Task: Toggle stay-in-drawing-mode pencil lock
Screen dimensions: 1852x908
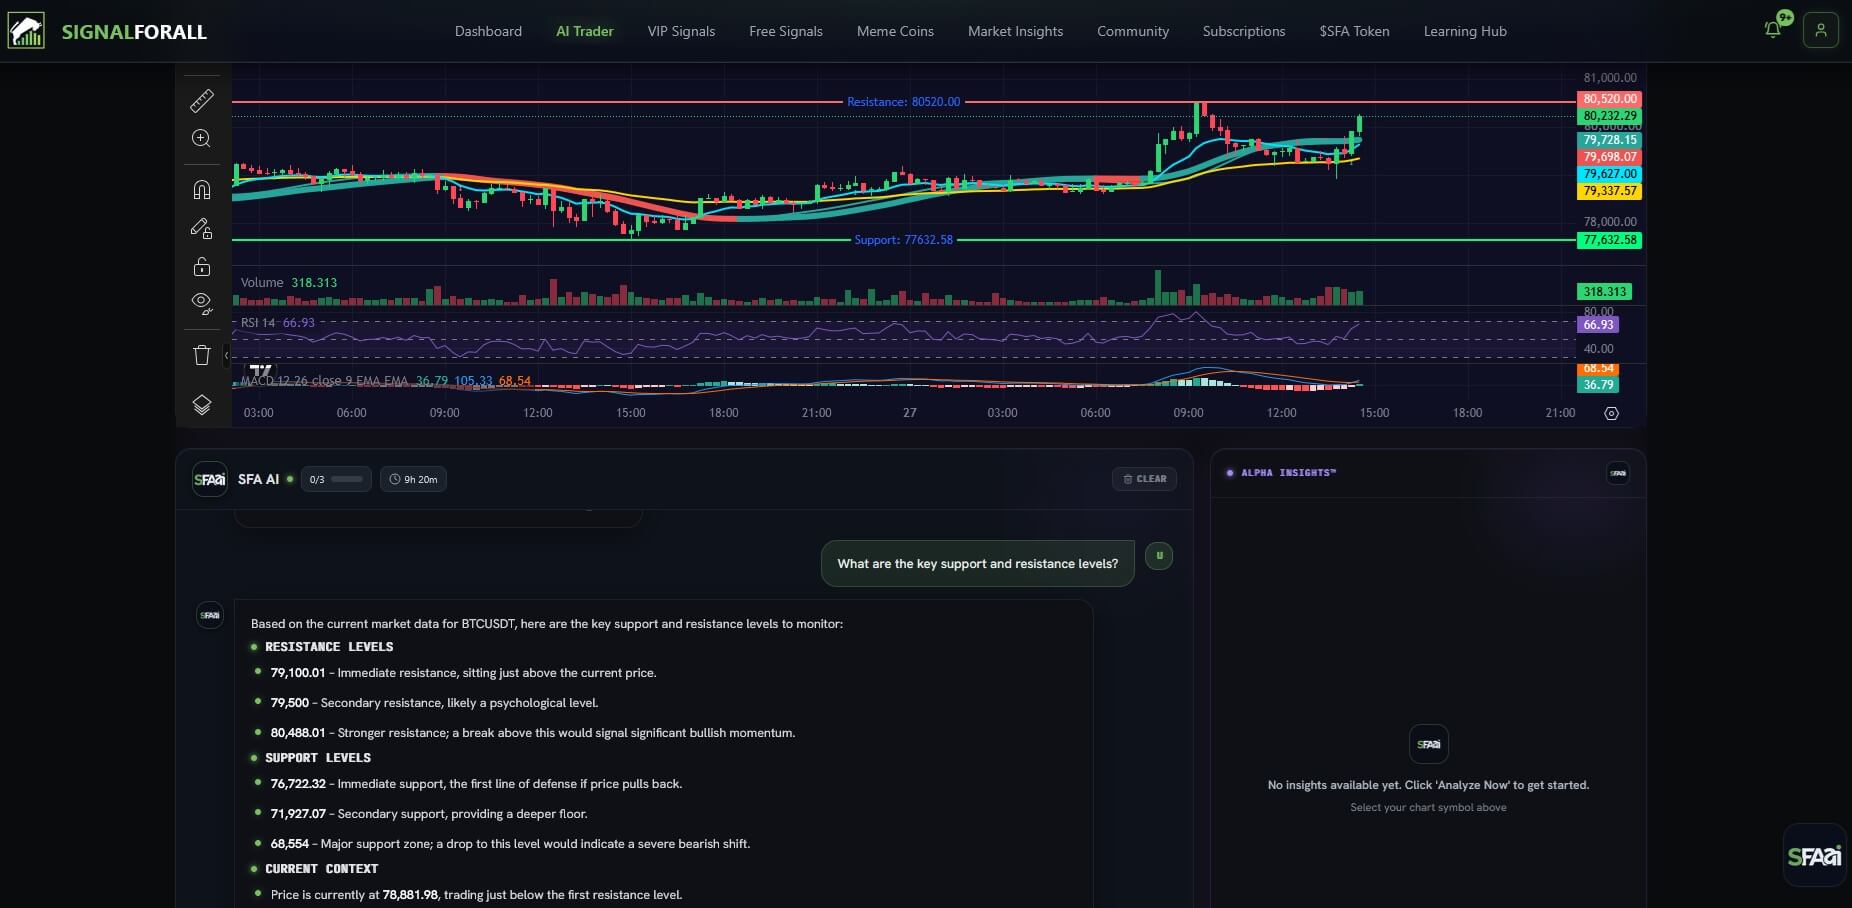Action: 201,229
